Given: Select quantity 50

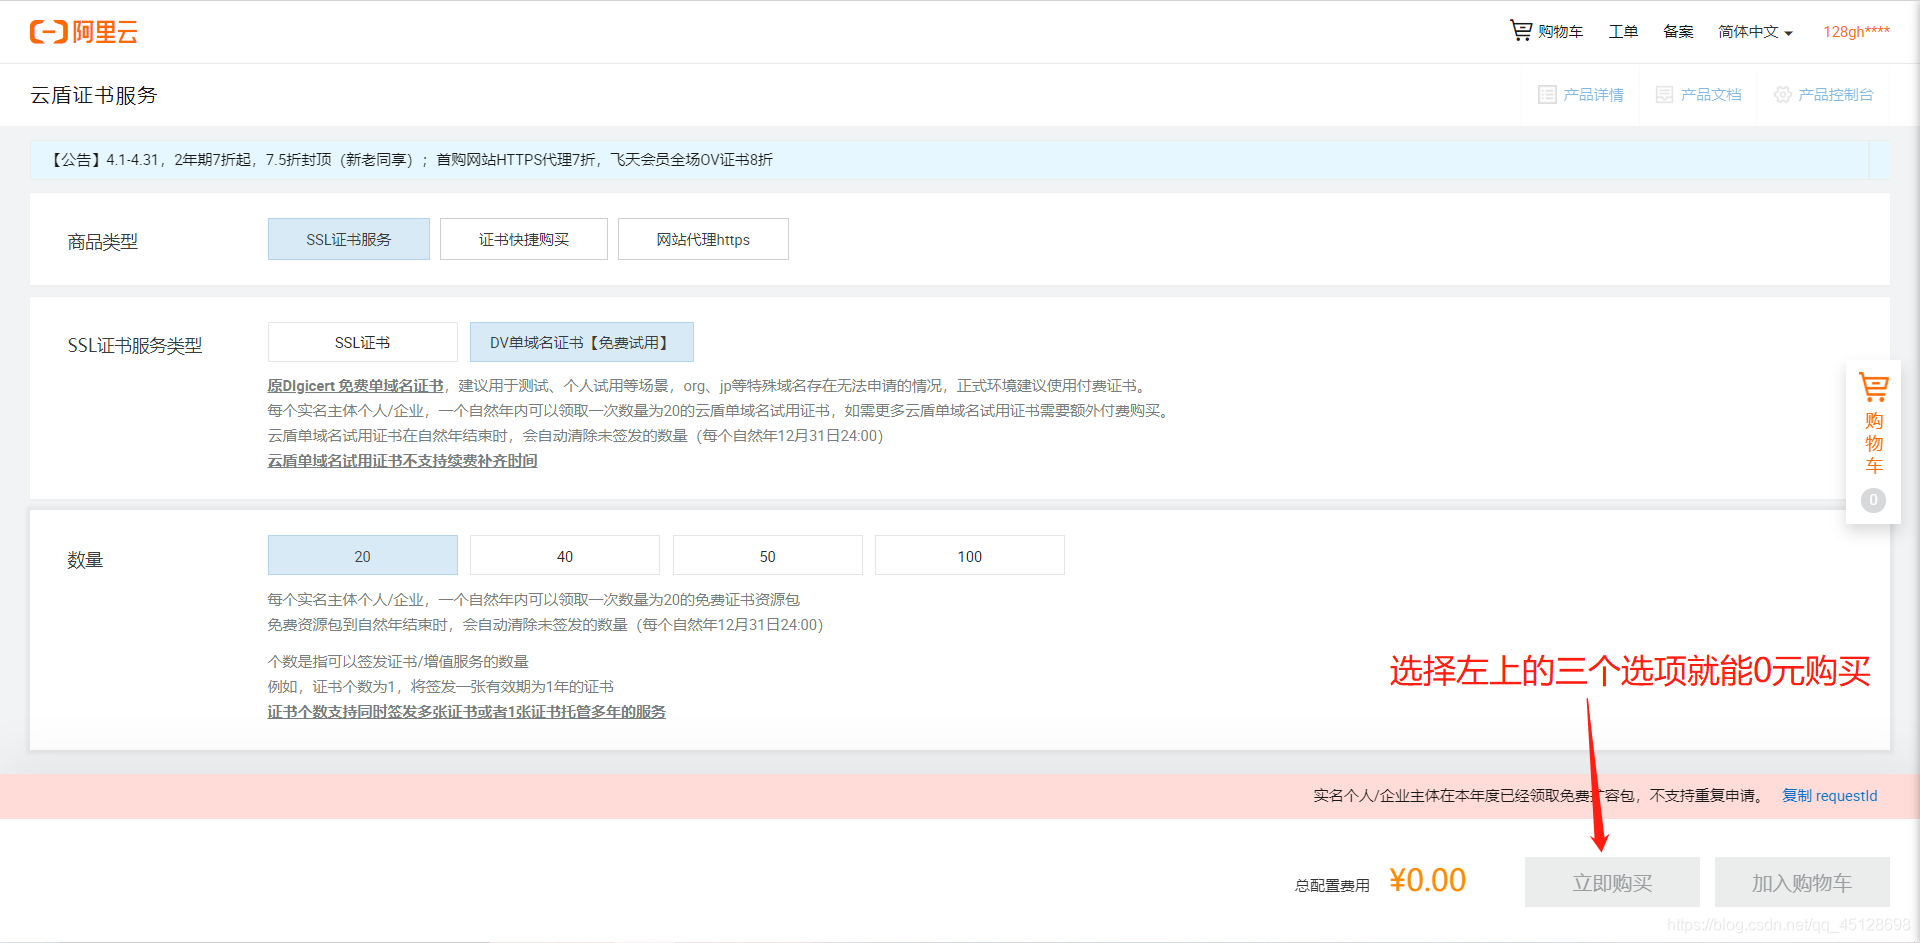Looking at the screenshot, I should point(768,555).
